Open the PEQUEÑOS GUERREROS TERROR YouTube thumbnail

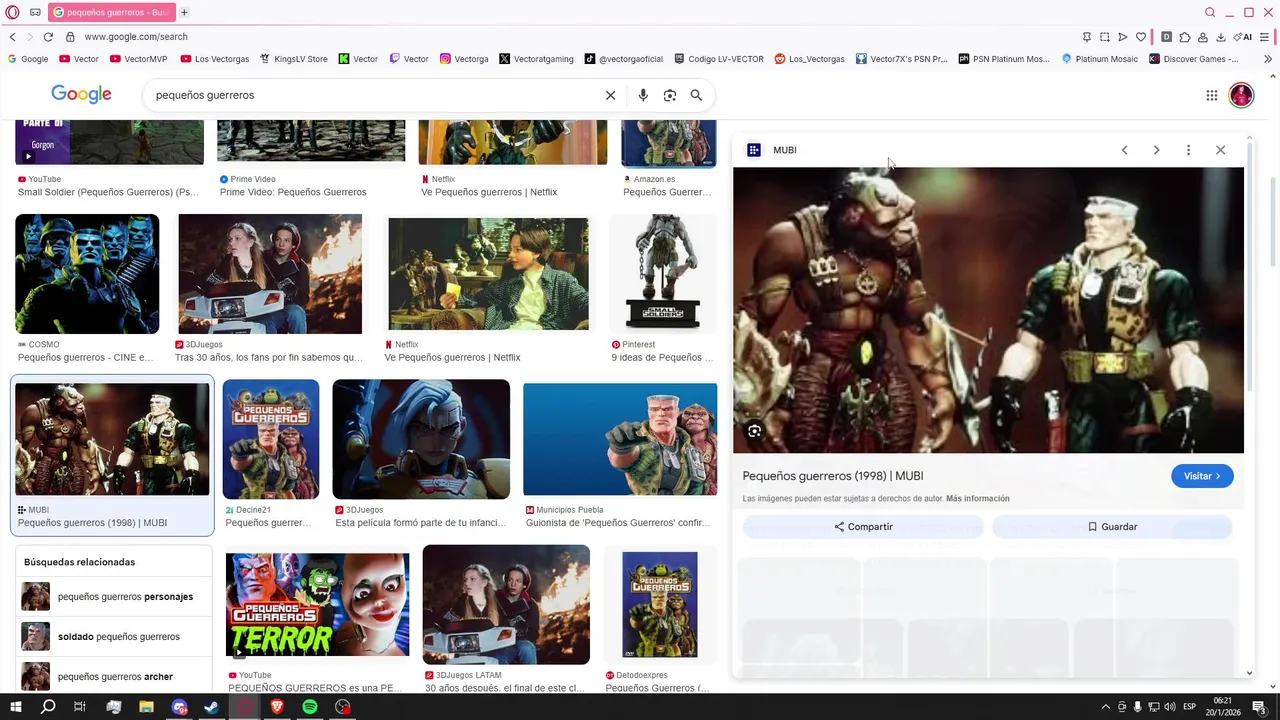[x=317, y=605]
